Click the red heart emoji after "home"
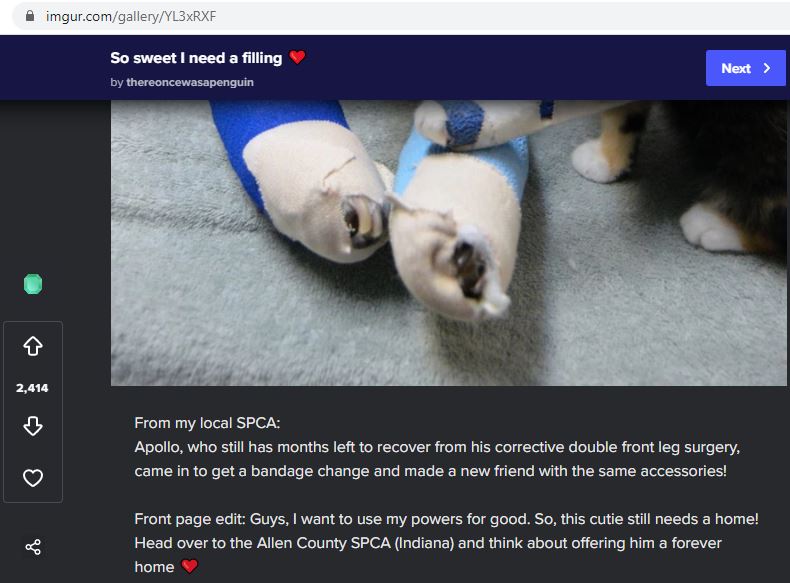Image resolution: width=790 pixels, height=583 pixels. pos(189,566)
